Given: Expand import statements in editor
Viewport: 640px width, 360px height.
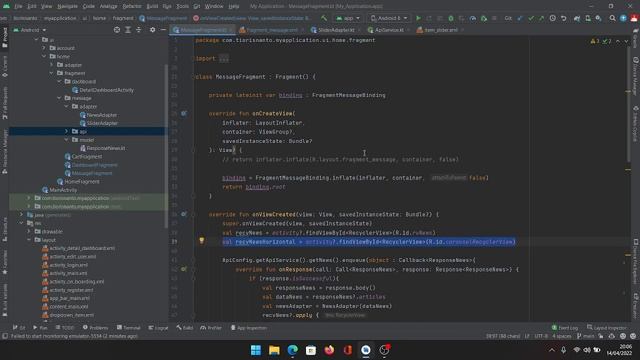Looking at the screenshot, I should pos(224,58).
